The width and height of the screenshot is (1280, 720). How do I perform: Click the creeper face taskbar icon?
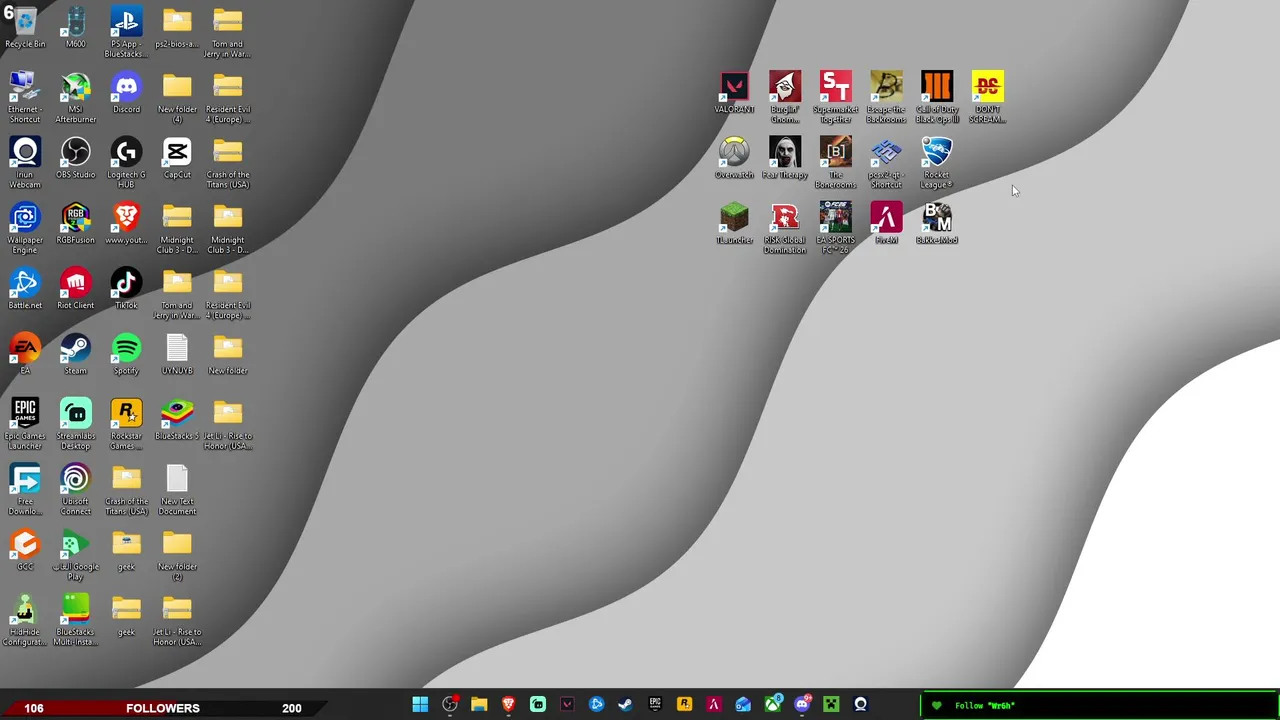(831, 705)
